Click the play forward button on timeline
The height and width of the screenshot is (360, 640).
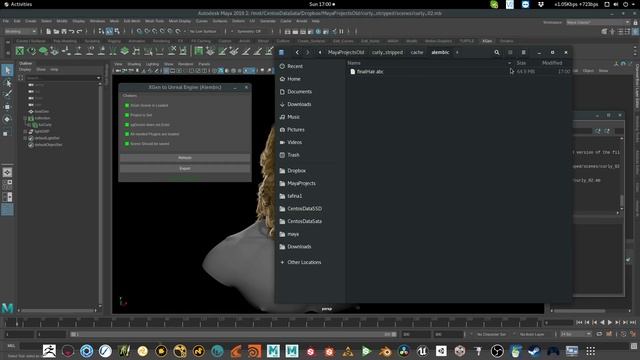610,322
